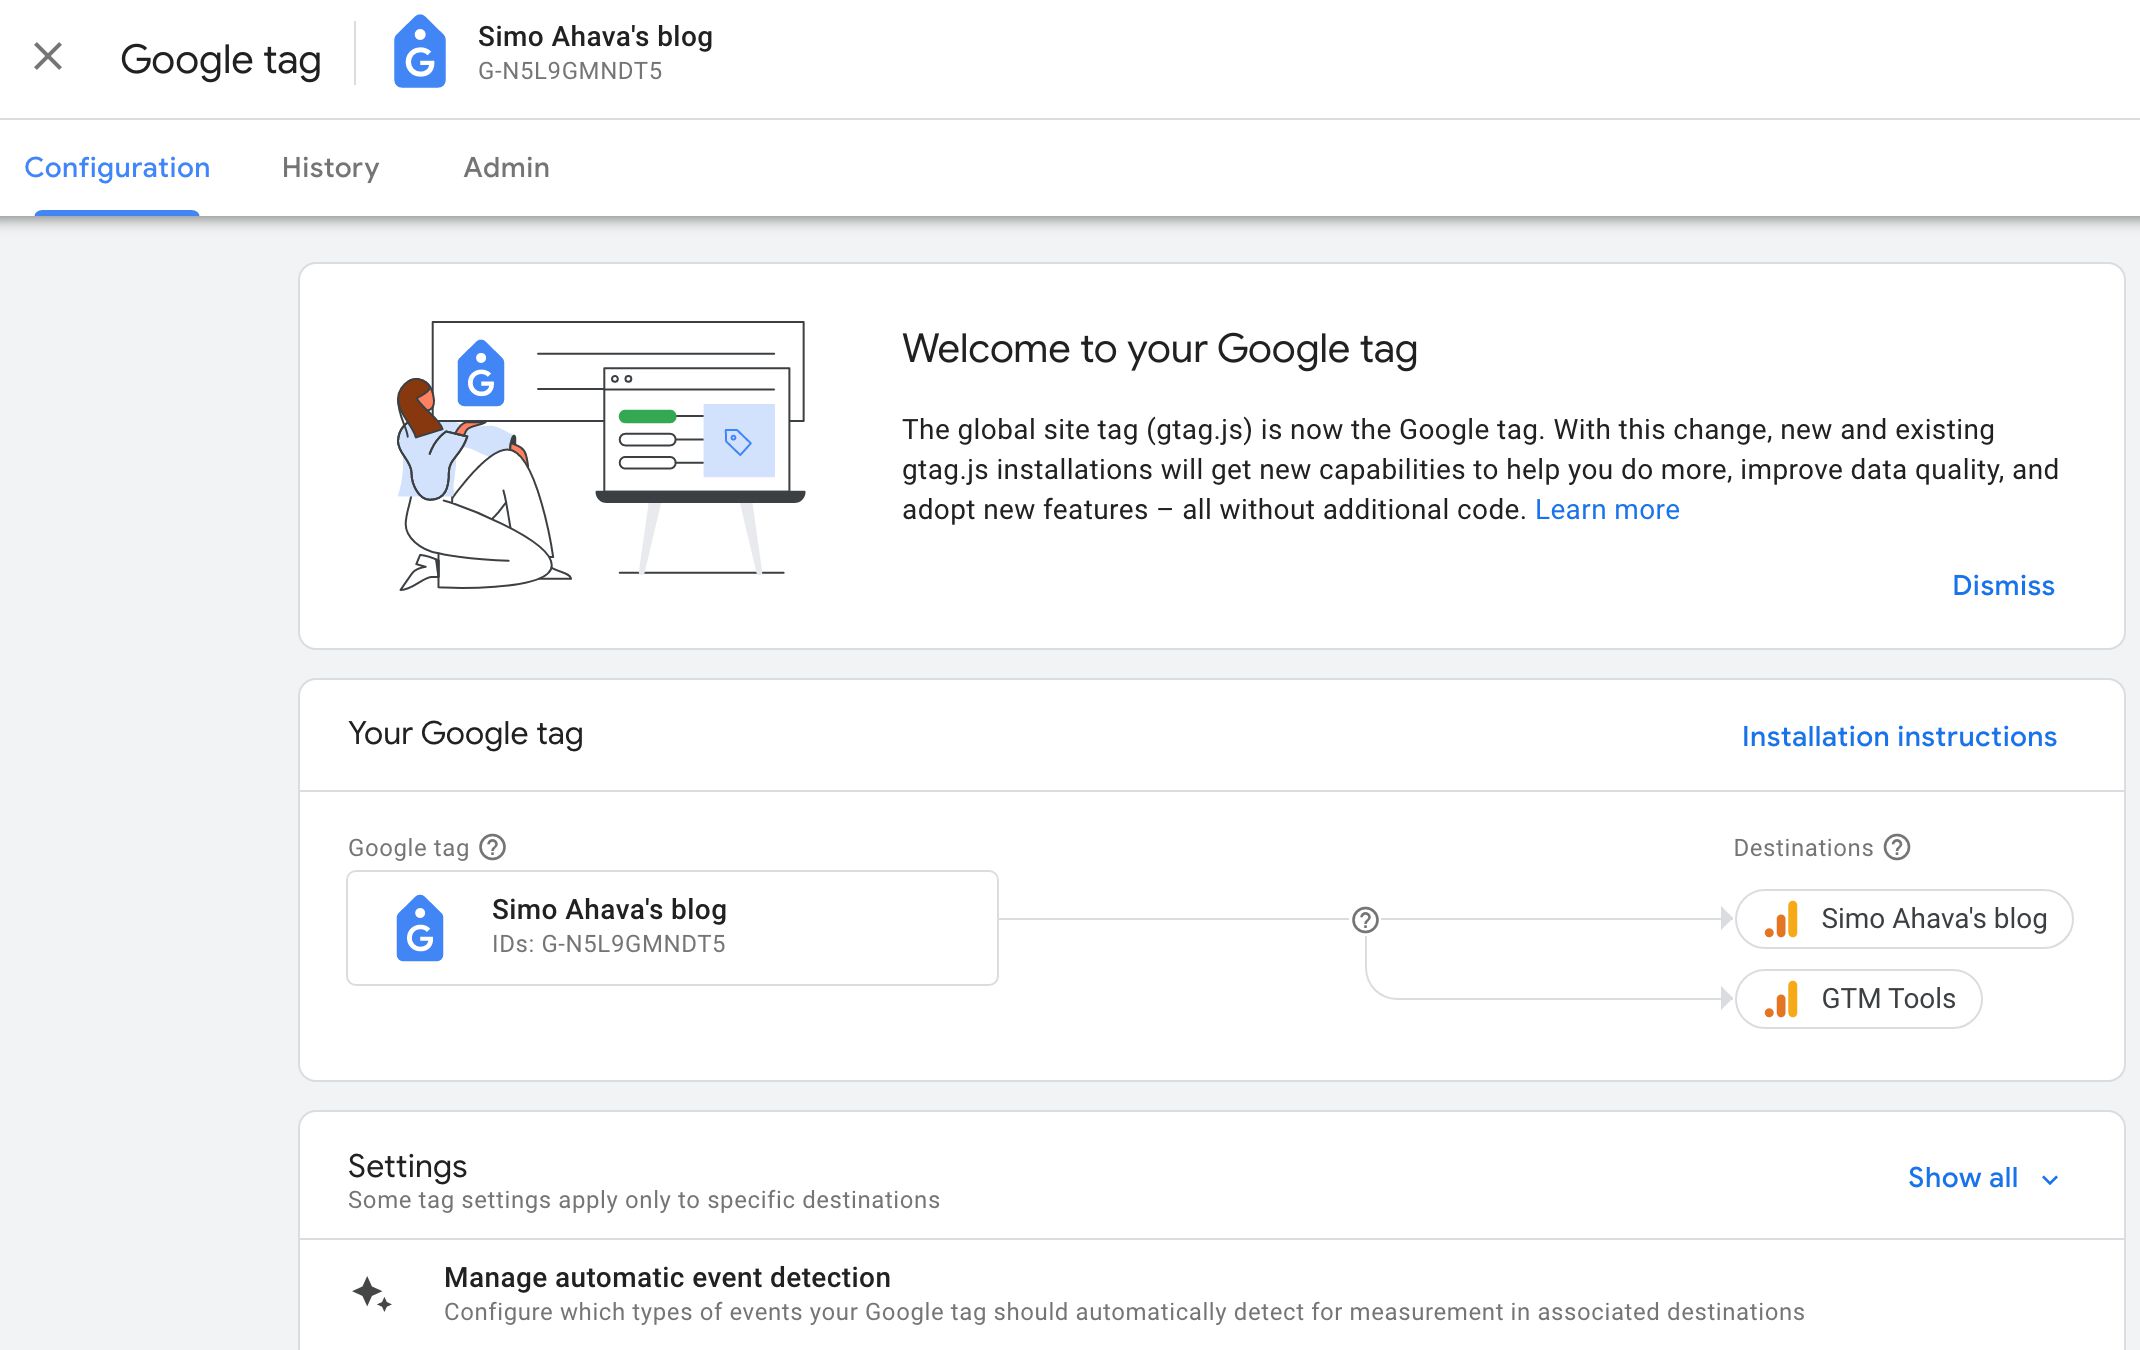
Task: Follow the Learn more link
Action: pos(1607,509)
